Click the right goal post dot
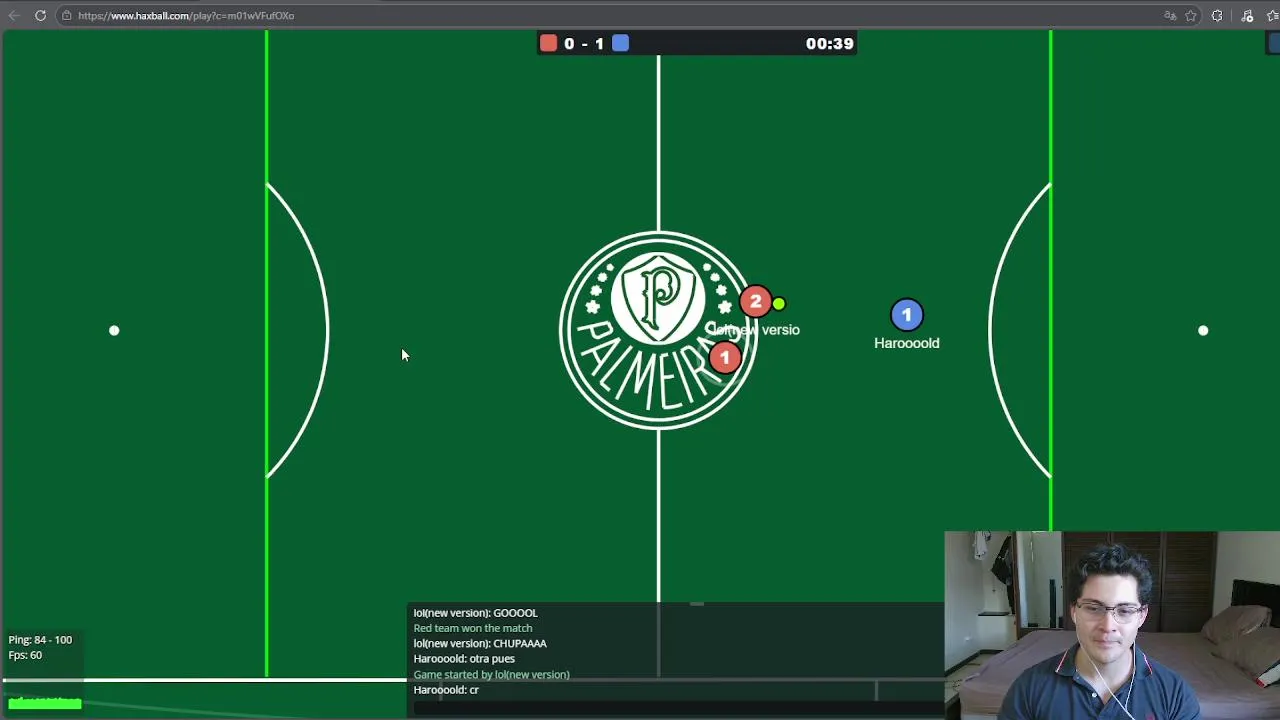The image size is (1280, 720). pyautogui.click(x=1203, y=330)
